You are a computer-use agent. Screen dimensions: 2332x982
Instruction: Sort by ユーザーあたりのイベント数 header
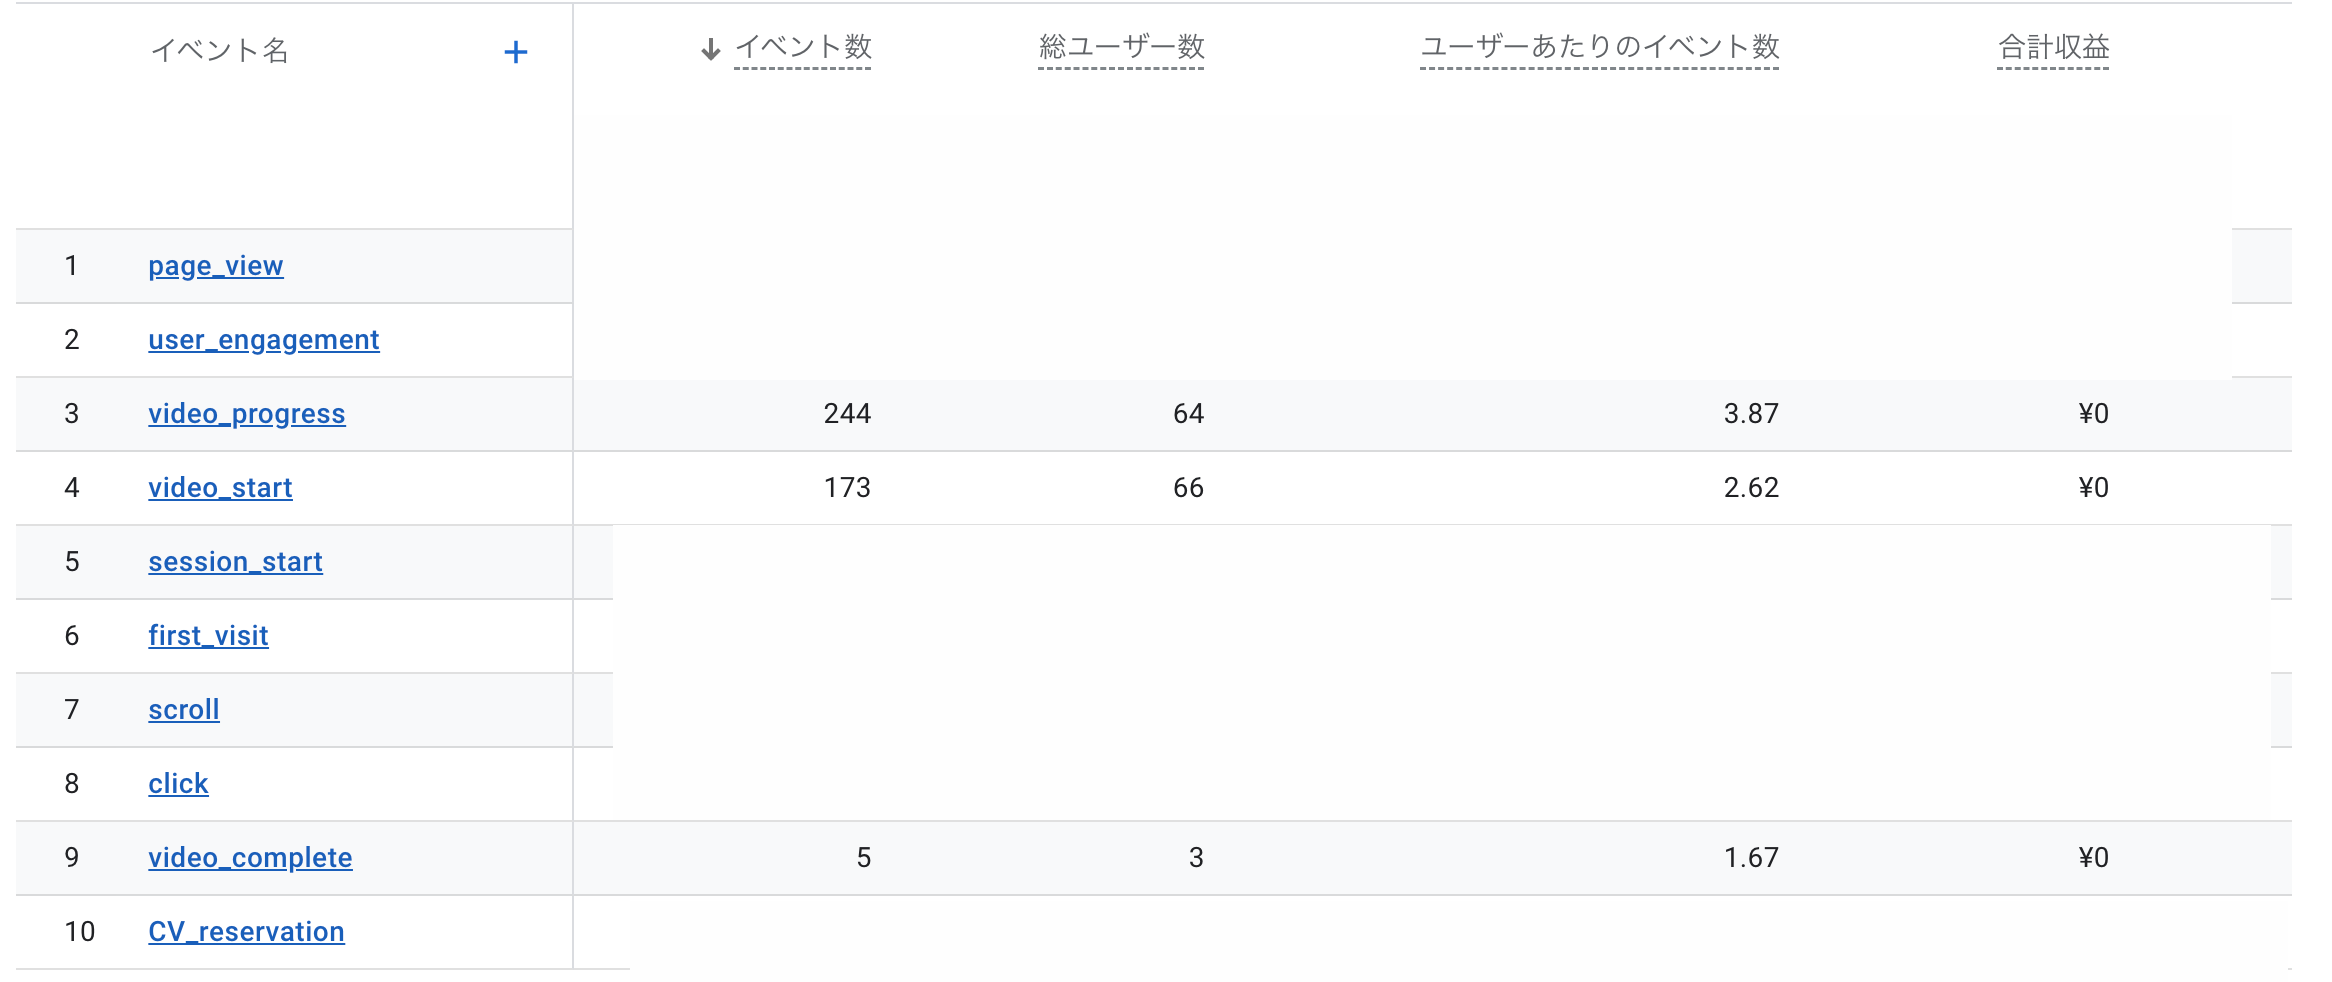(x=1599, y=47)
